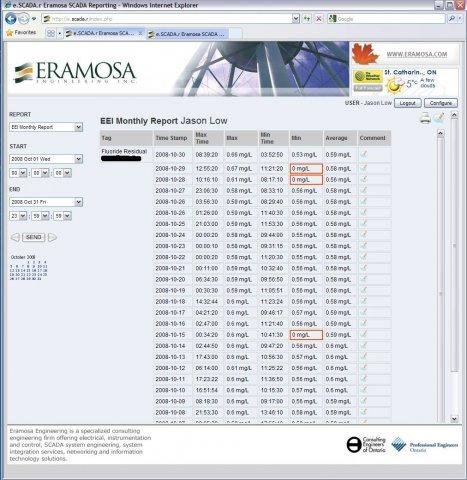Click the report table scrollbar up arrow
Image resolution: width=467 pixels, height=480 pixels.
(x=440, y=133)
